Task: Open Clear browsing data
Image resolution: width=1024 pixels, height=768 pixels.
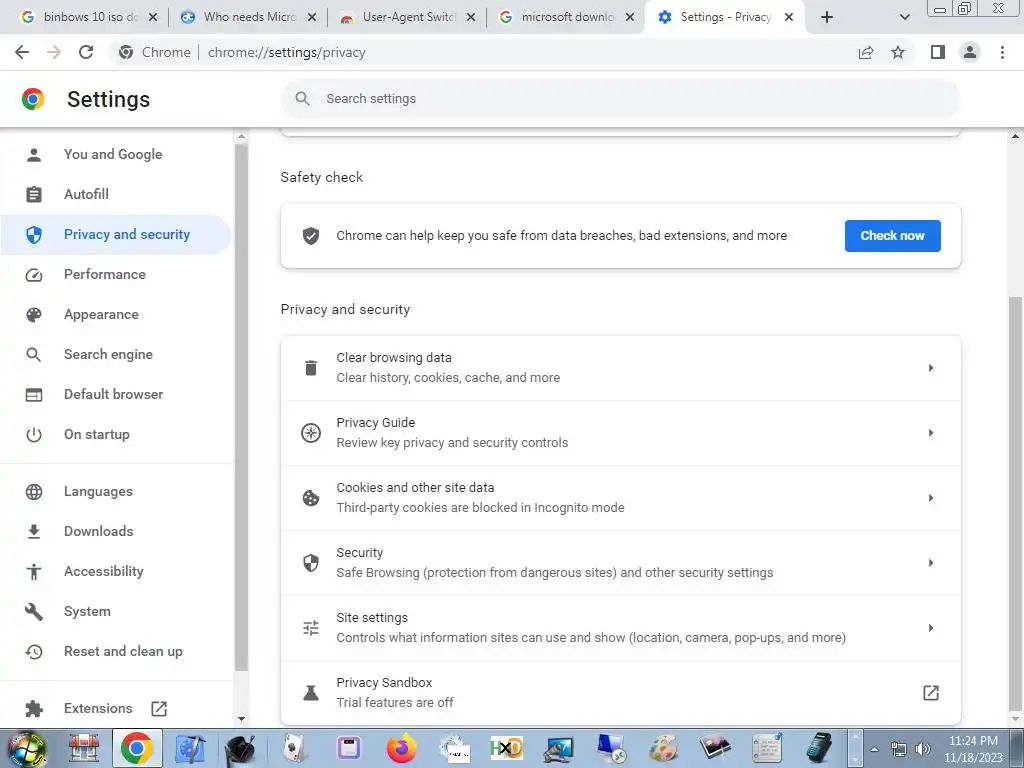Action: [x=620, y=368]
